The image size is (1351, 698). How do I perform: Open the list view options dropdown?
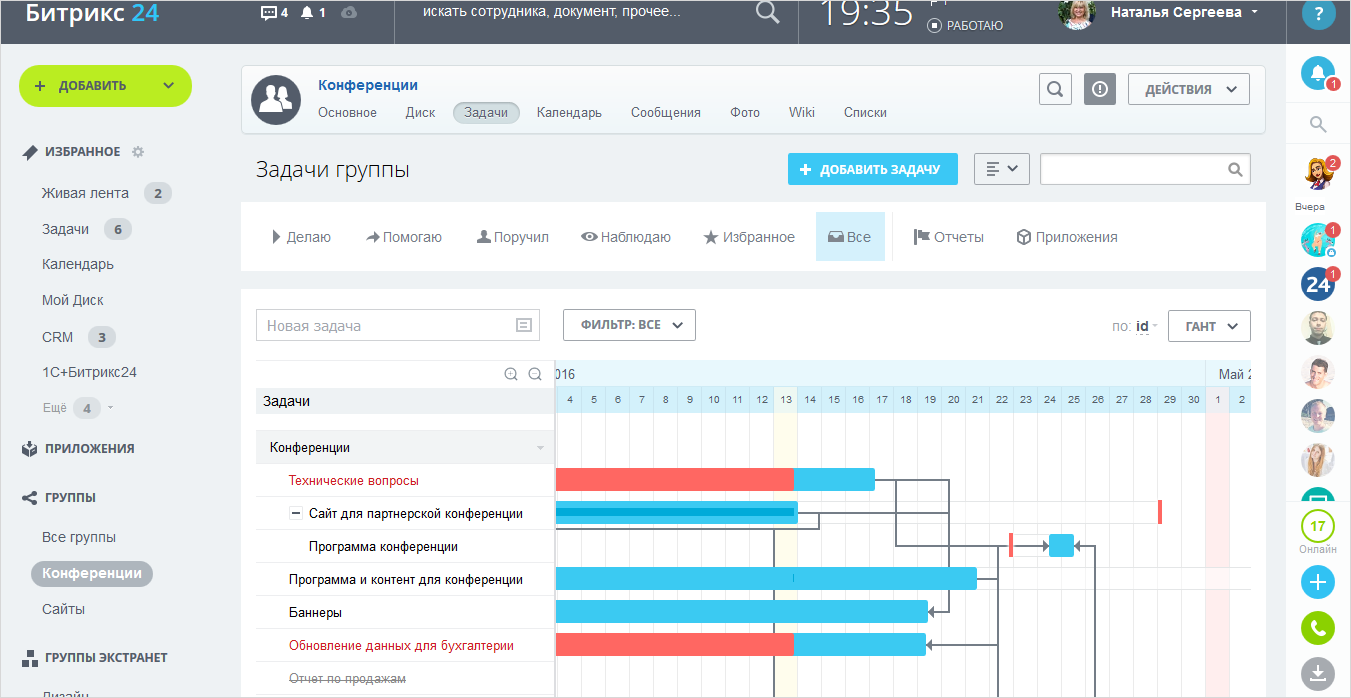click(1002, 169)
